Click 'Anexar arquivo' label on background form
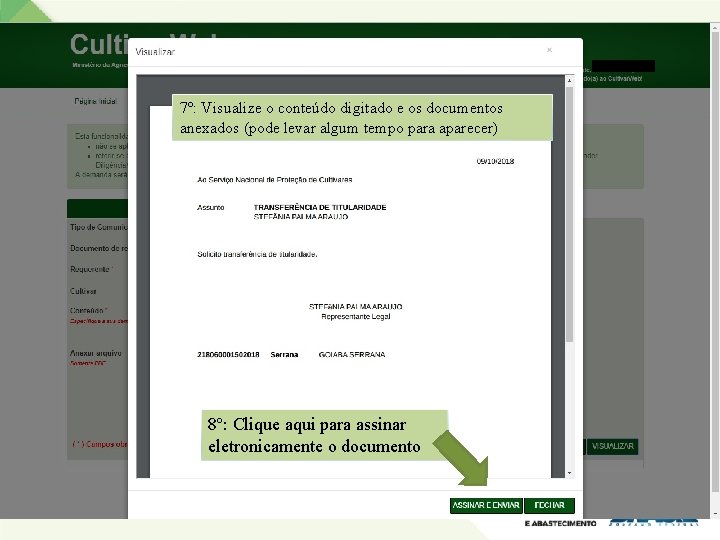This screenshot has height=540, width=720. [x=96, y=353]
